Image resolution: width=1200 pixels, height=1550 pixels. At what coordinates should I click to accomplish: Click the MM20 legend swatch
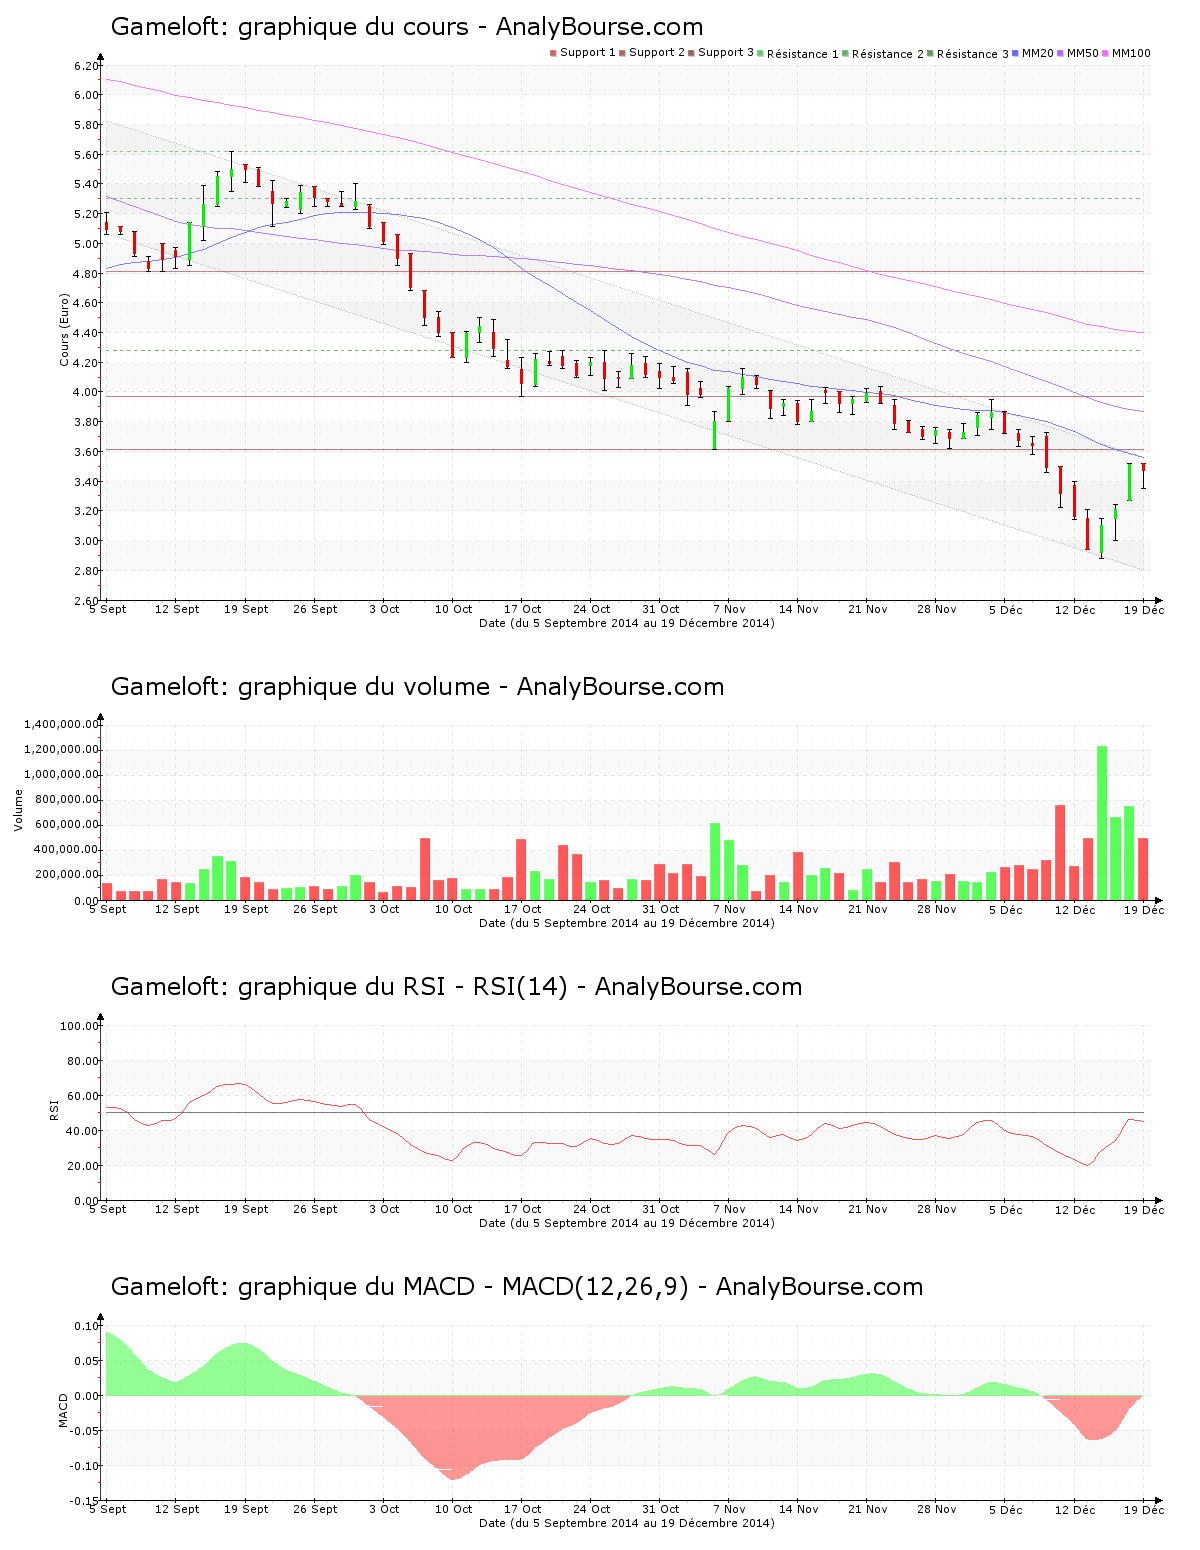(1016, 53)
